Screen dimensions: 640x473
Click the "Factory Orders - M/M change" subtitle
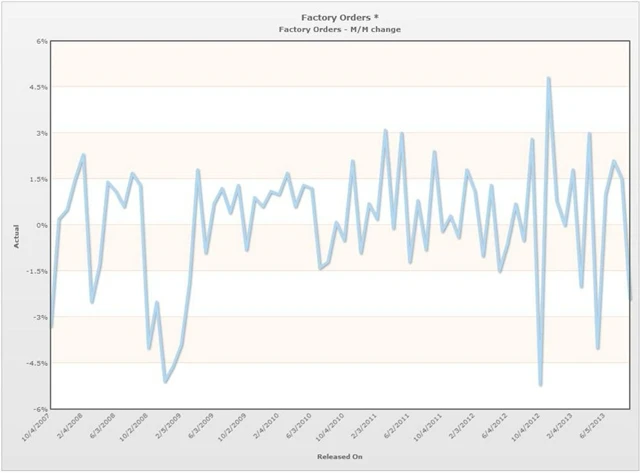pos(340,29)
